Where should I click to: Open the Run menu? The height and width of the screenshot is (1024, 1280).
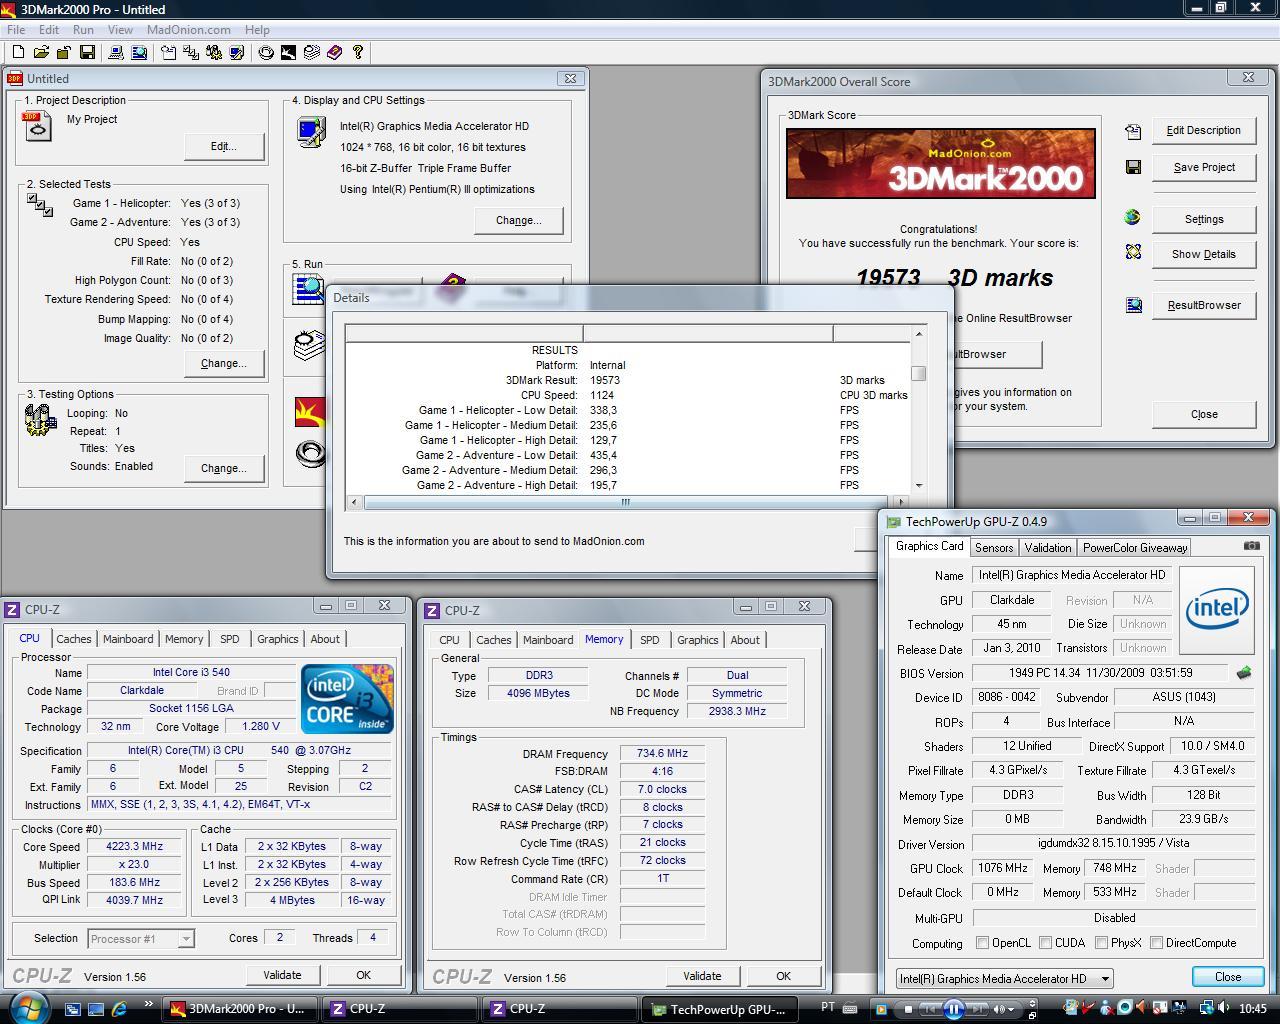click(83, 30)
